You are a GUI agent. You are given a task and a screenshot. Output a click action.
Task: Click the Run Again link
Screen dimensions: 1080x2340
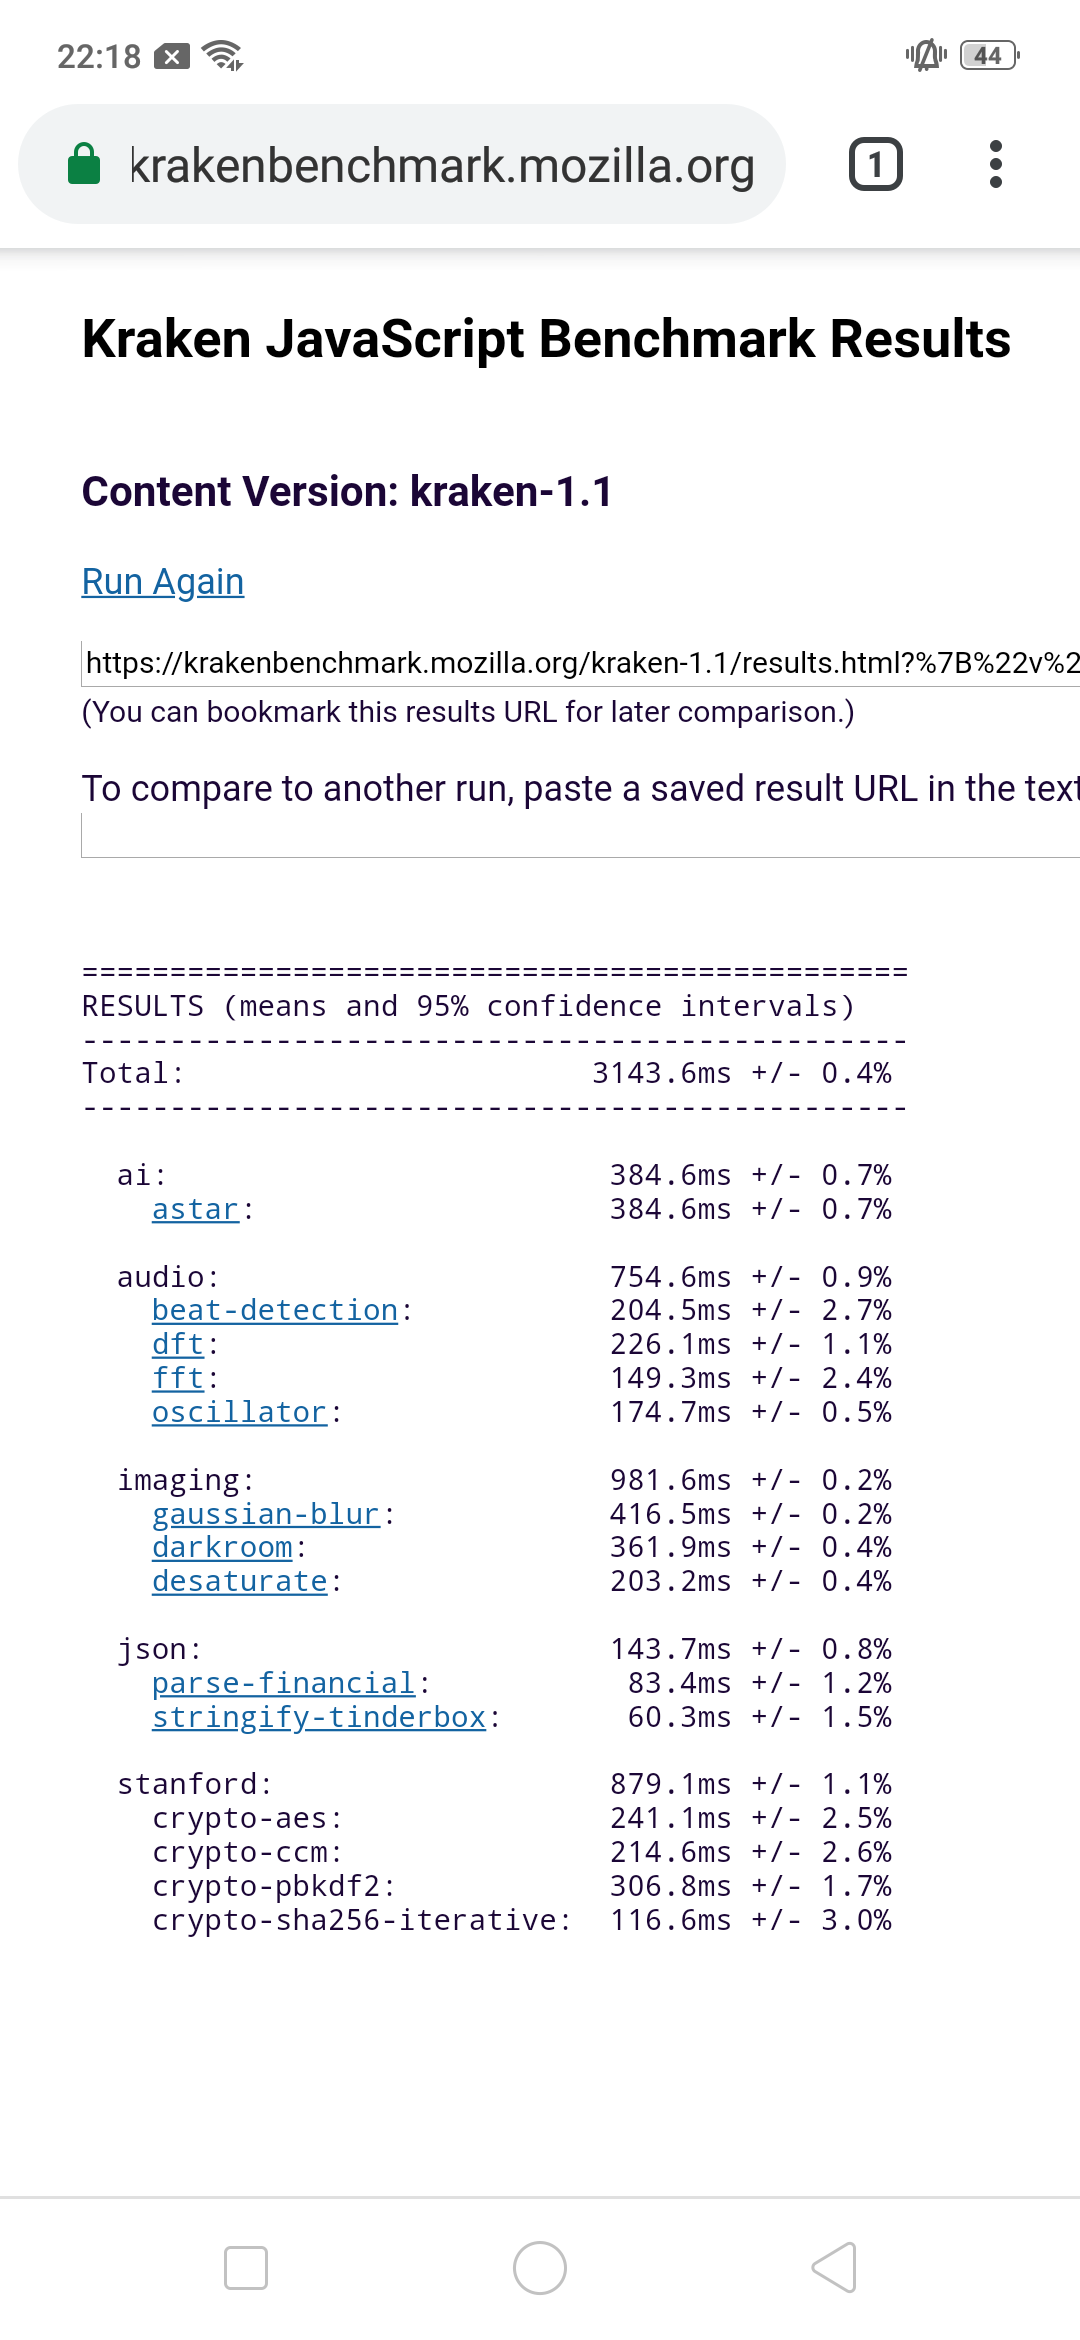pyautogui.click(x=163, y=582)
